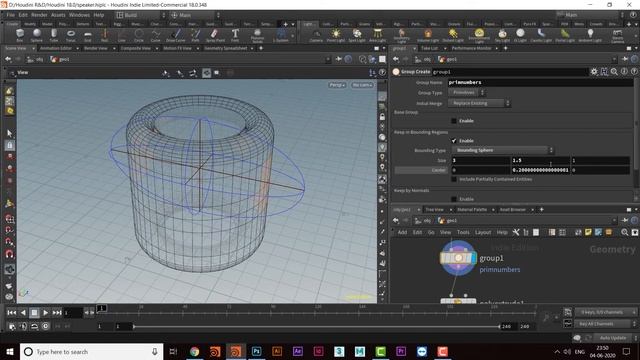640x360 pixels.
Task: Select the Platonic Solids shelf tool
Action: pyautogui.click(x=257, y=36)
